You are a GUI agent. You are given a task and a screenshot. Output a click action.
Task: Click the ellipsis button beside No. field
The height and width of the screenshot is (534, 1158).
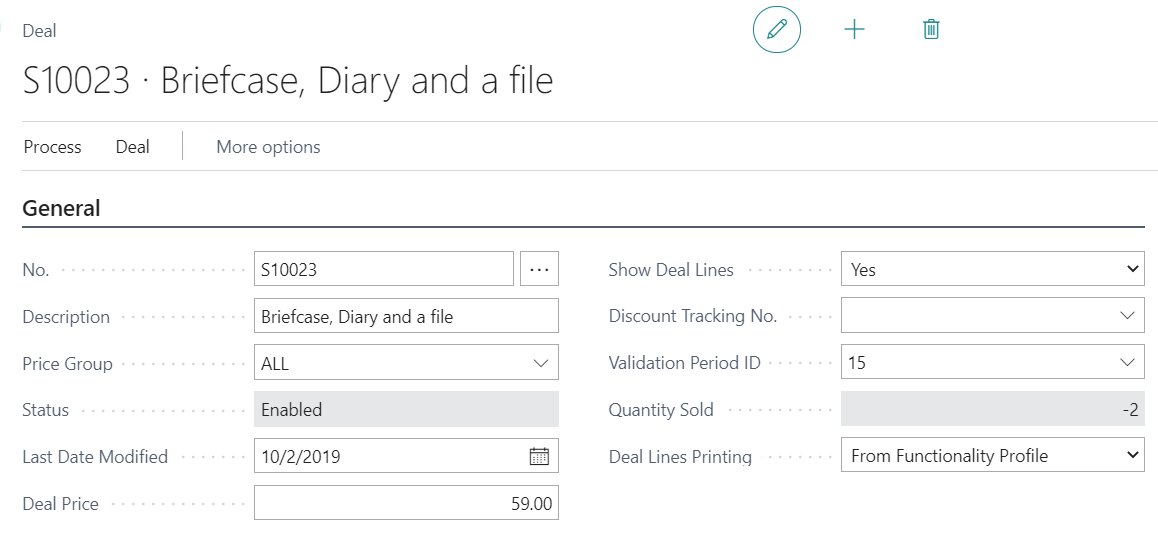click(x=539, y=269)
